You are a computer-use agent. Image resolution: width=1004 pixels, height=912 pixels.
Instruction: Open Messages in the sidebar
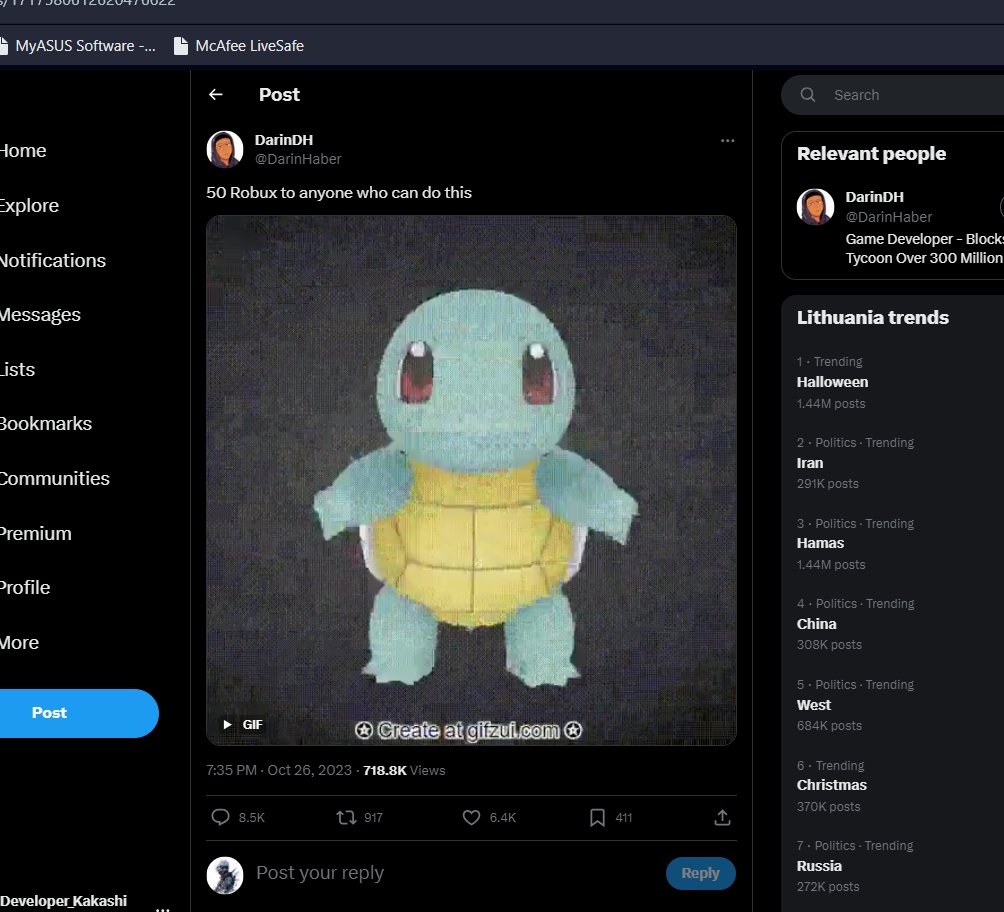click(x=40, y=315)
